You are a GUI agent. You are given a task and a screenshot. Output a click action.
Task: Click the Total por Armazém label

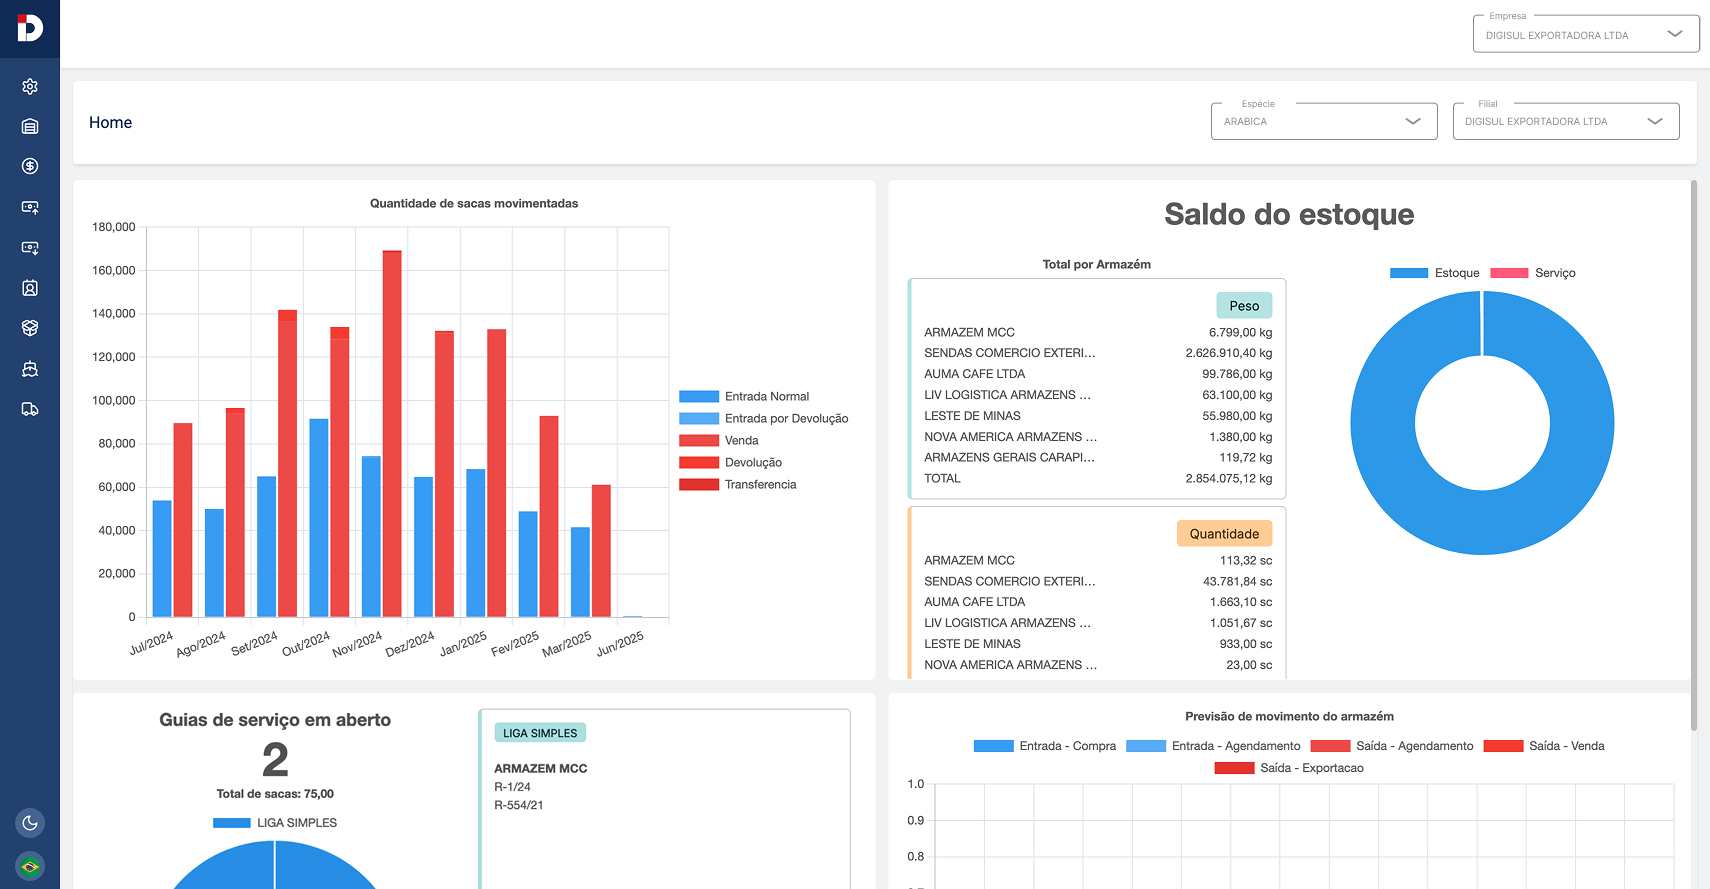point(1096,264)
